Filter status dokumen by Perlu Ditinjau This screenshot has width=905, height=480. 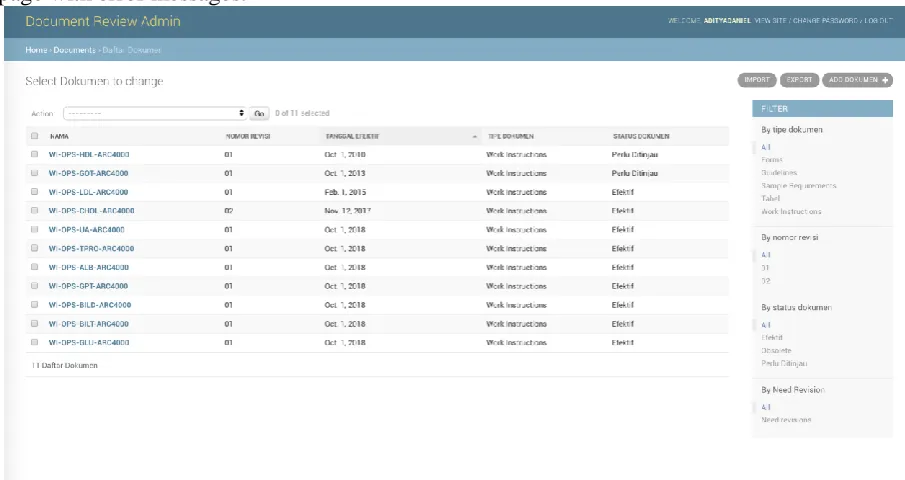point(784,363)
